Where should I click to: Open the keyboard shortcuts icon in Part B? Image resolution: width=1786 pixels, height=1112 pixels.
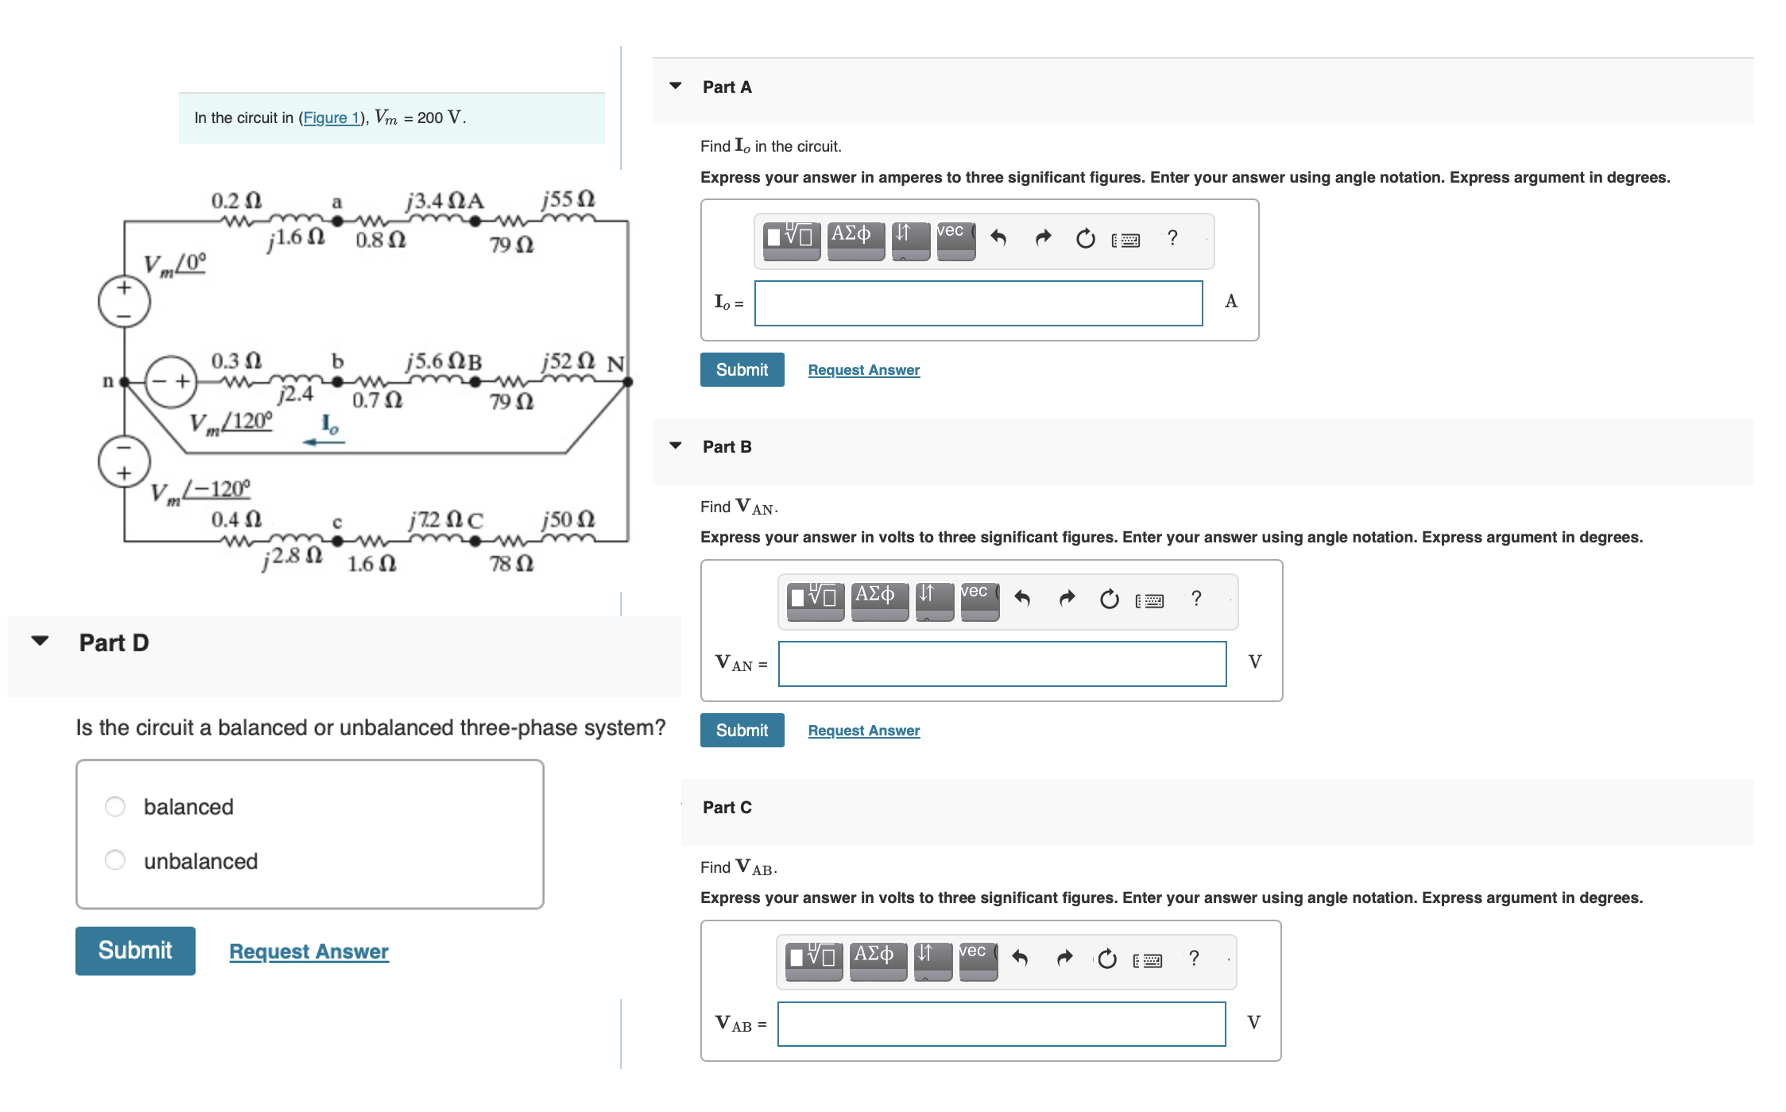click(x=1150, y=601)
